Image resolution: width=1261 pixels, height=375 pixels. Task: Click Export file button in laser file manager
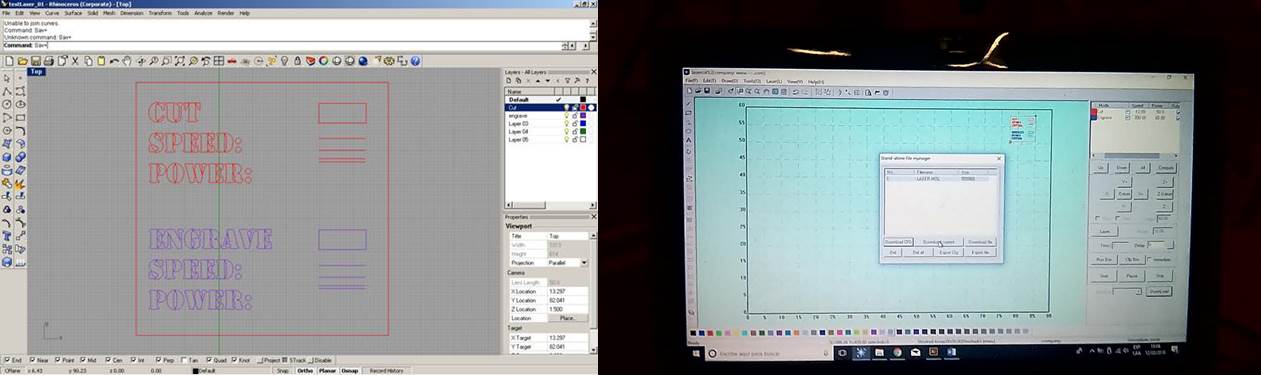coord(980,252)
